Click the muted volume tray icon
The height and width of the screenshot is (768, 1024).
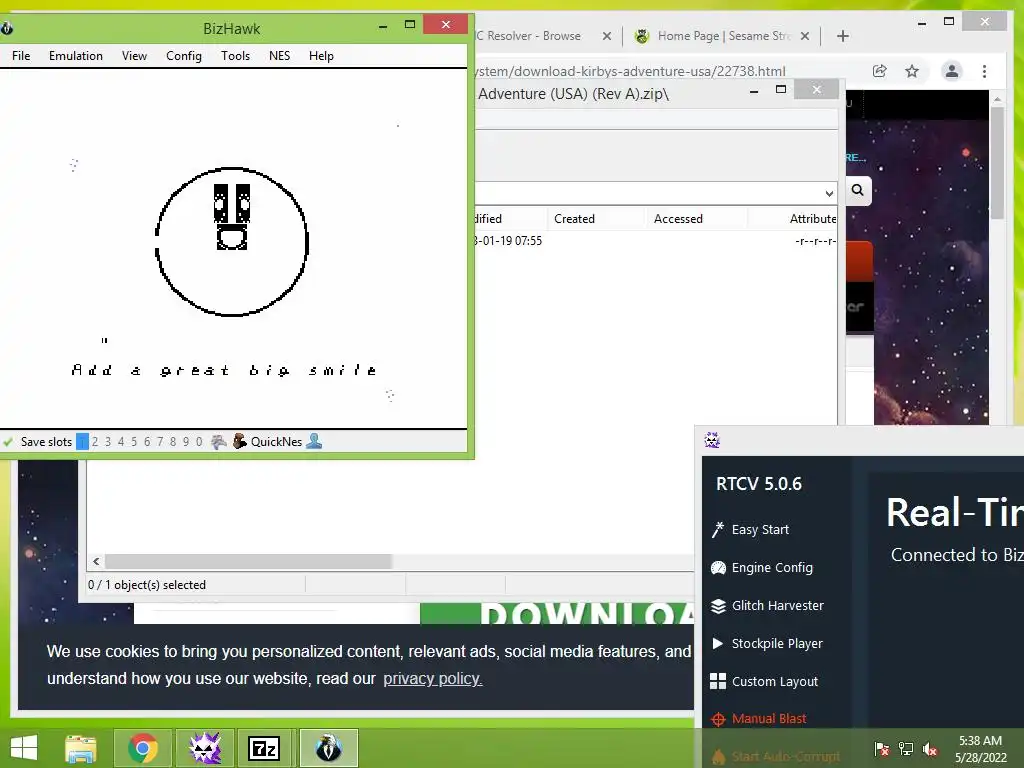(930, 748)
